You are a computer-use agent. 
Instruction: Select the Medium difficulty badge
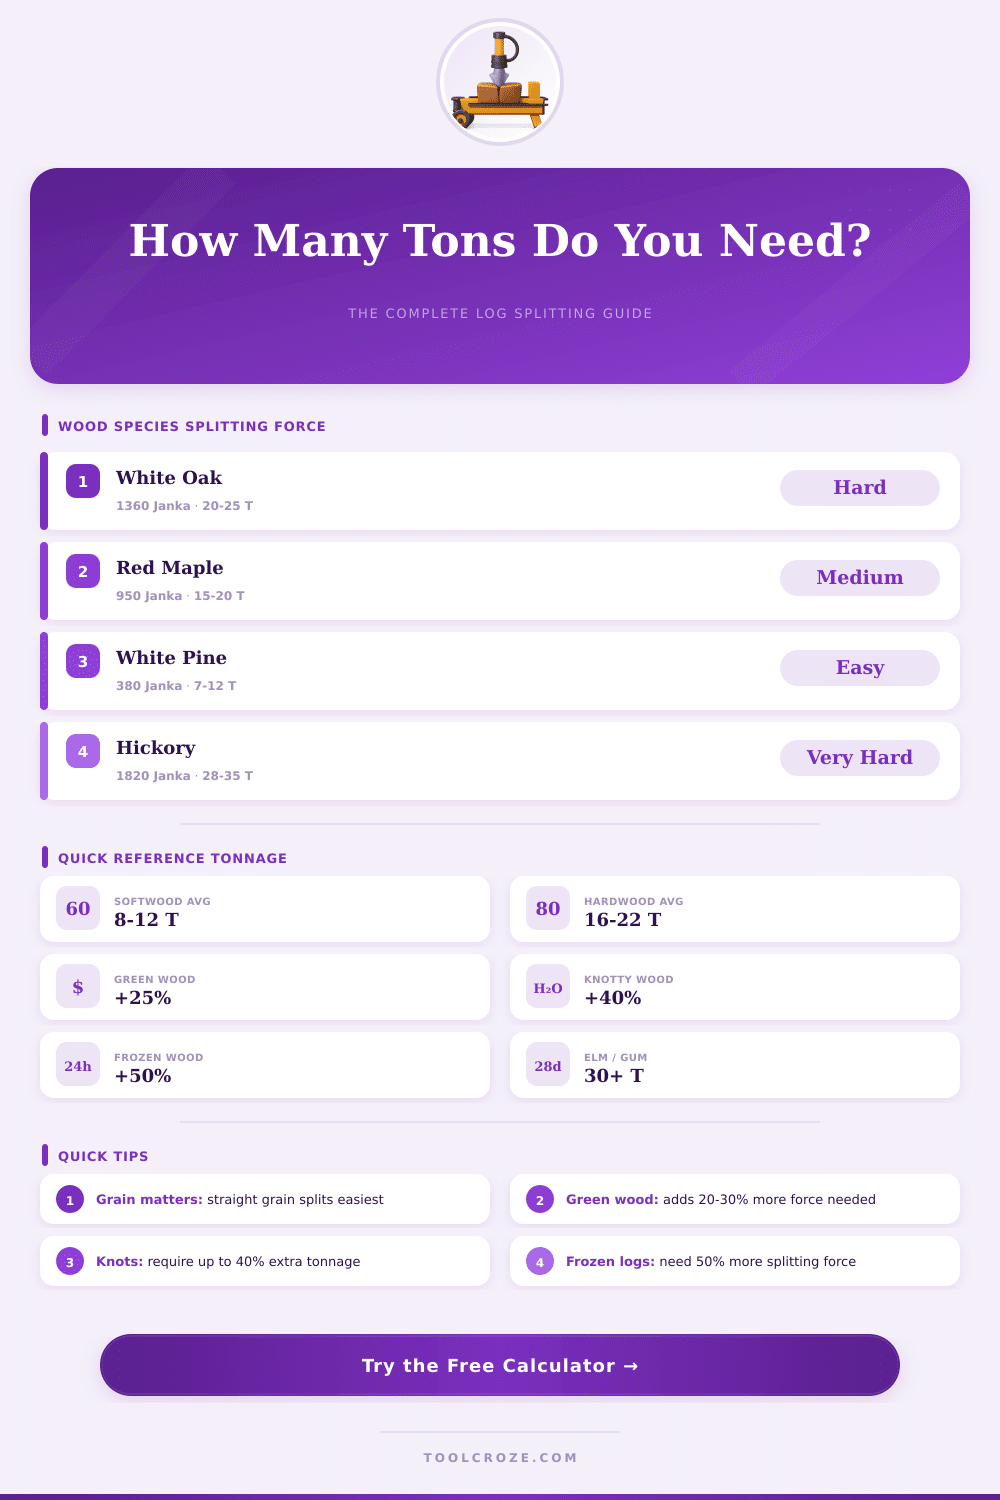(x=859, y=578)
